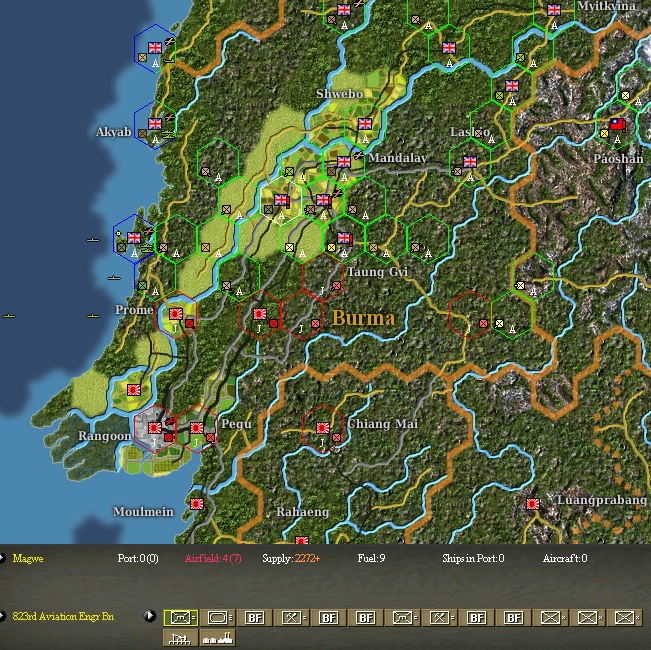Click the Rangoon city label
The width and height of the screenshot is (651, 650).
104,436
